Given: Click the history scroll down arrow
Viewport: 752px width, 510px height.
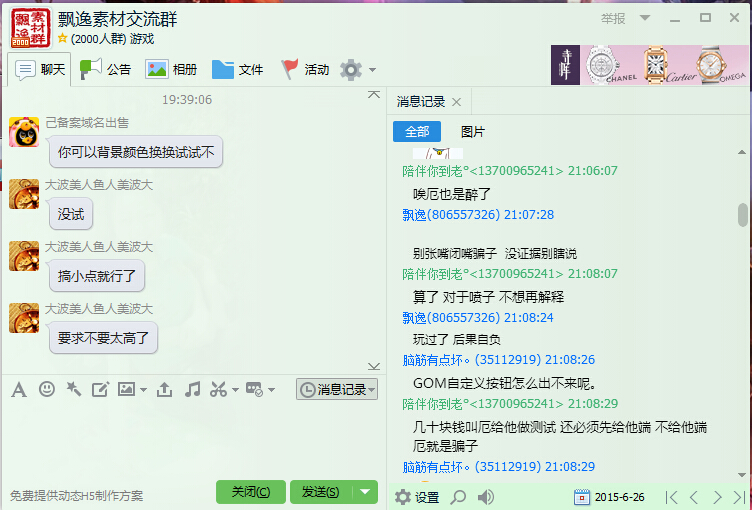Looking at the screenshot, I should point(742,475).
